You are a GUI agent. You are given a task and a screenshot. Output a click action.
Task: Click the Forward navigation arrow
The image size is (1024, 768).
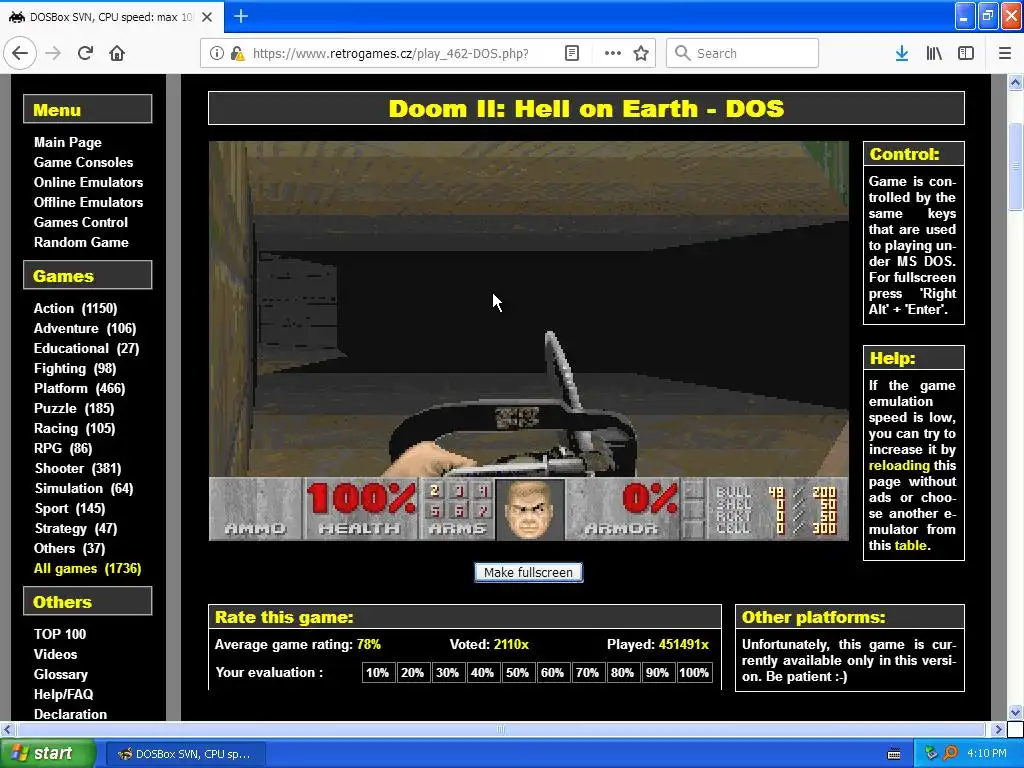53,53
